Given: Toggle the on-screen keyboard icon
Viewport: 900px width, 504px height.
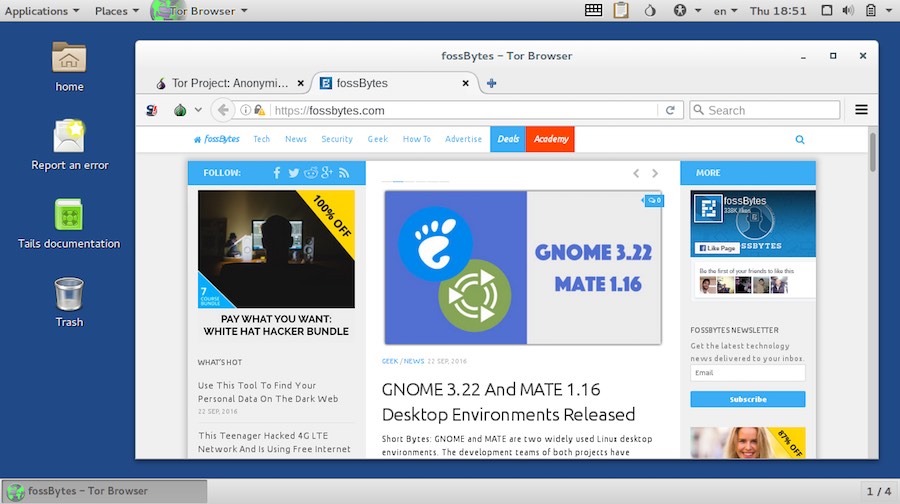Looking at the screenshot, I should tap(593, 10).
